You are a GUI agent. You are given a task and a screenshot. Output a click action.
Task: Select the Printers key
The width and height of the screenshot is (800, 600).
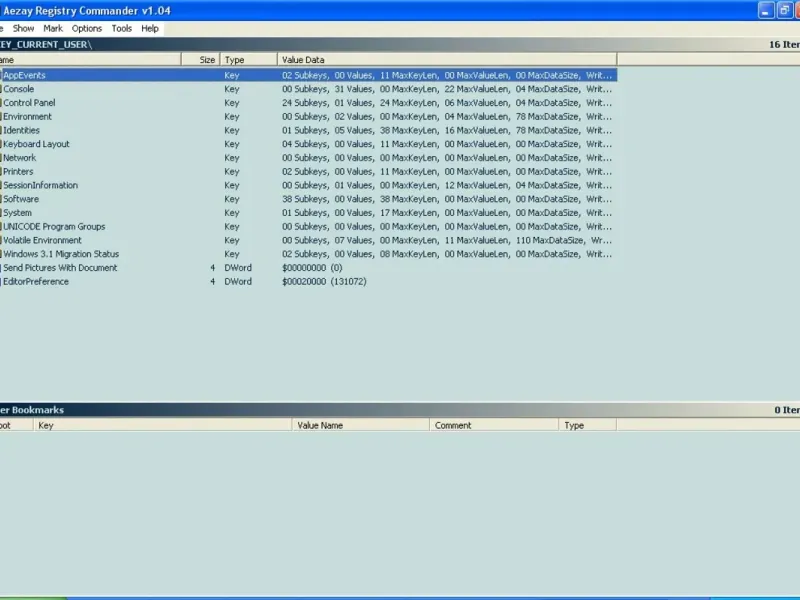18,171
